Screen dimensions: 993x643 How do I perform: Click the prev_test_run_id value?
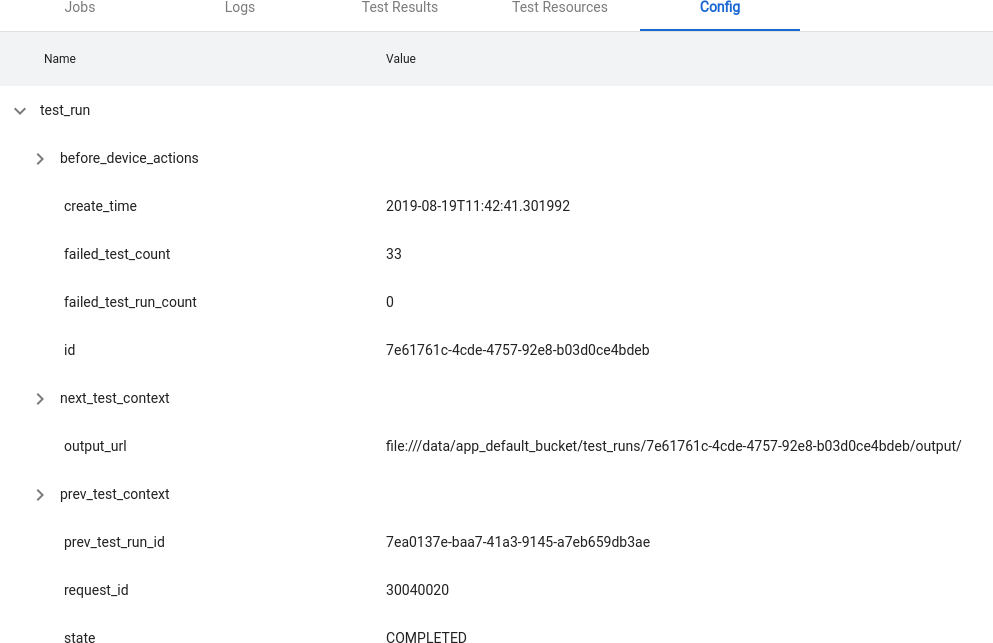(517, 542)
